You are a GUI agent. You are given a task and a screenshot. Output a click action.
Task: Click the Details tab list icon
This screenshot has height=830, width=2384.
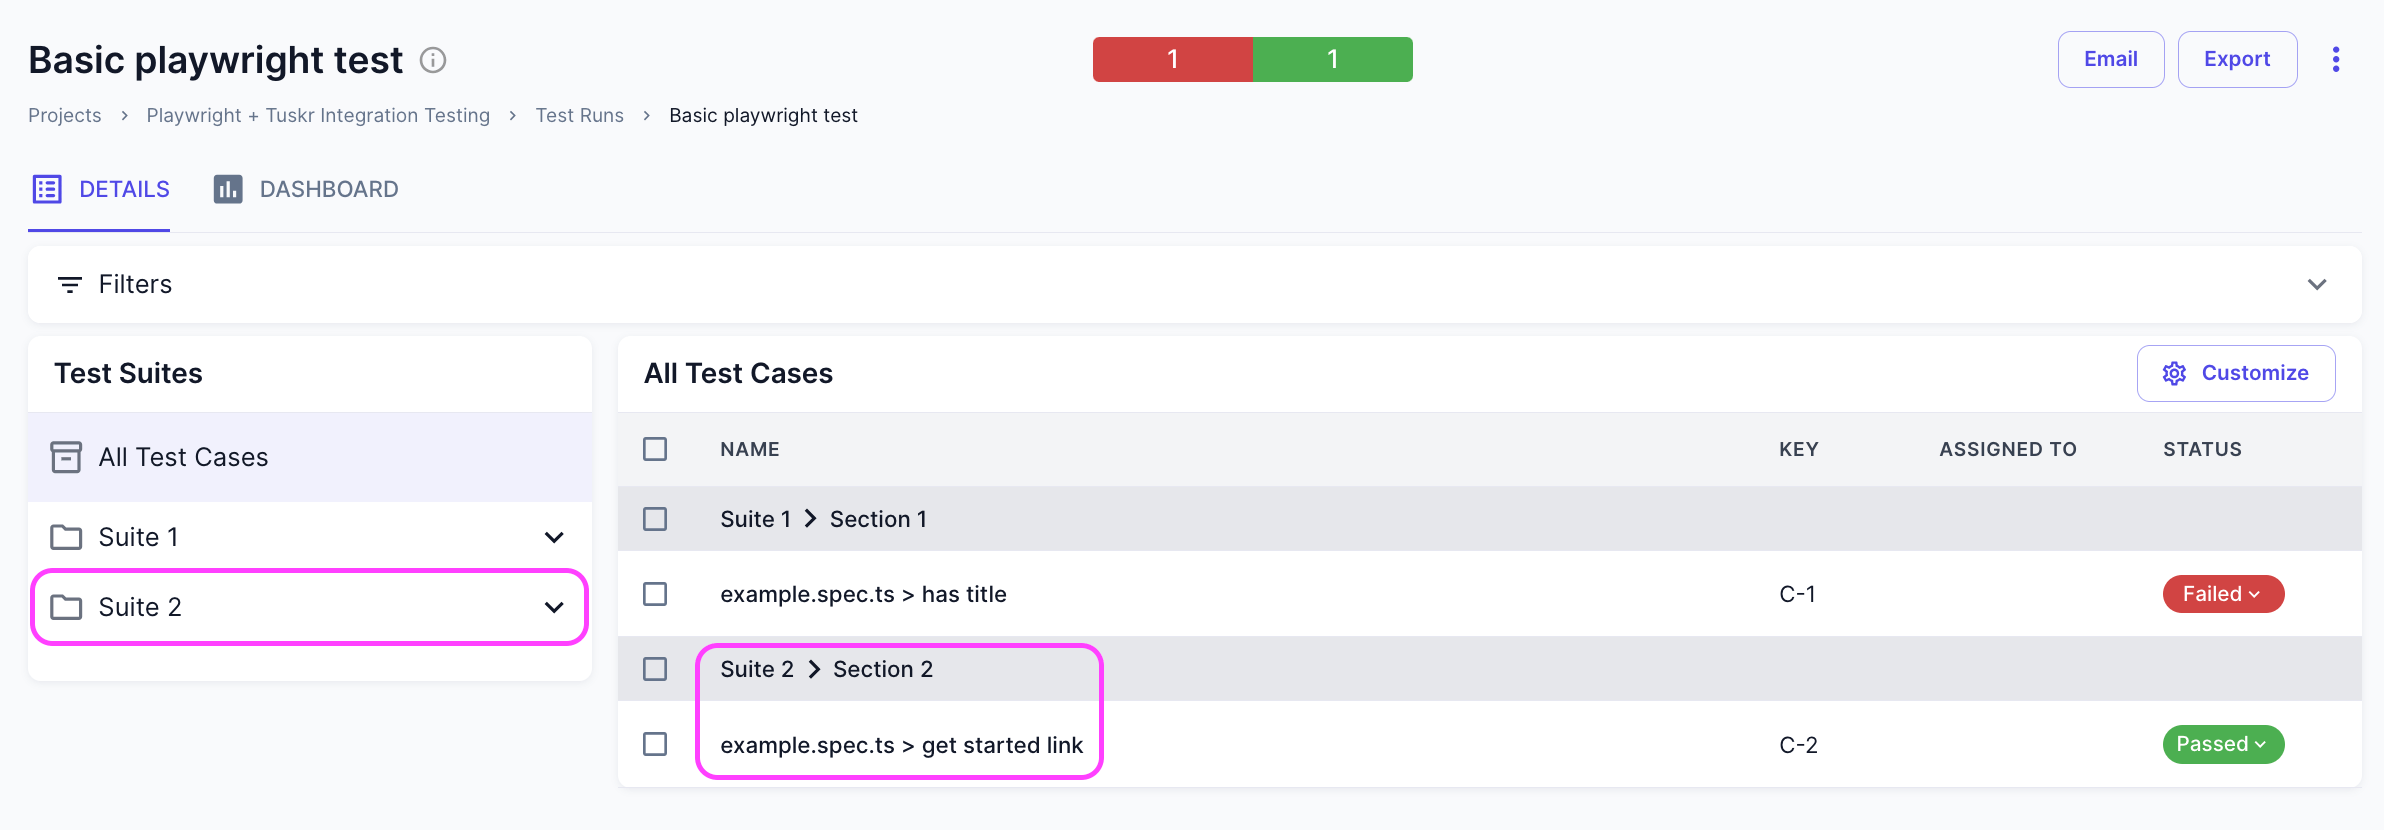[47, 189]
